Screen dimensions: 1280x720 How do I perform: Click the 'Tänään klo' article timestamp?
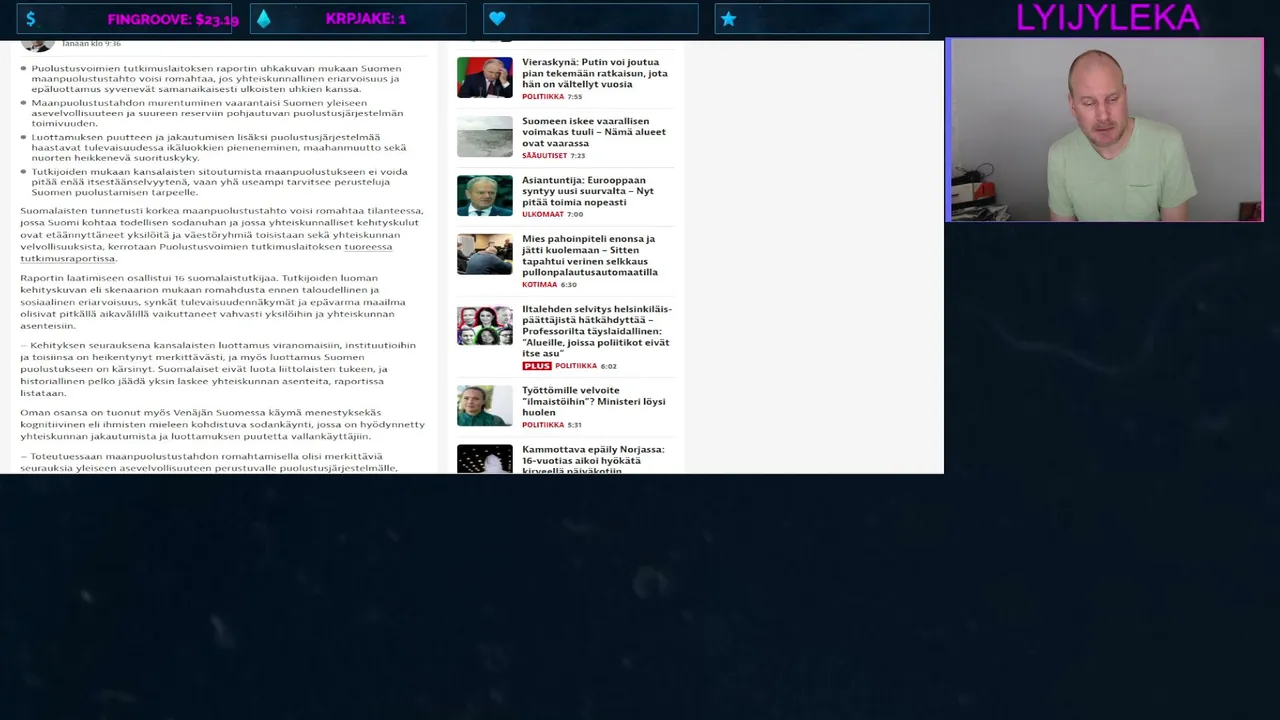click(x=91, y=44)
